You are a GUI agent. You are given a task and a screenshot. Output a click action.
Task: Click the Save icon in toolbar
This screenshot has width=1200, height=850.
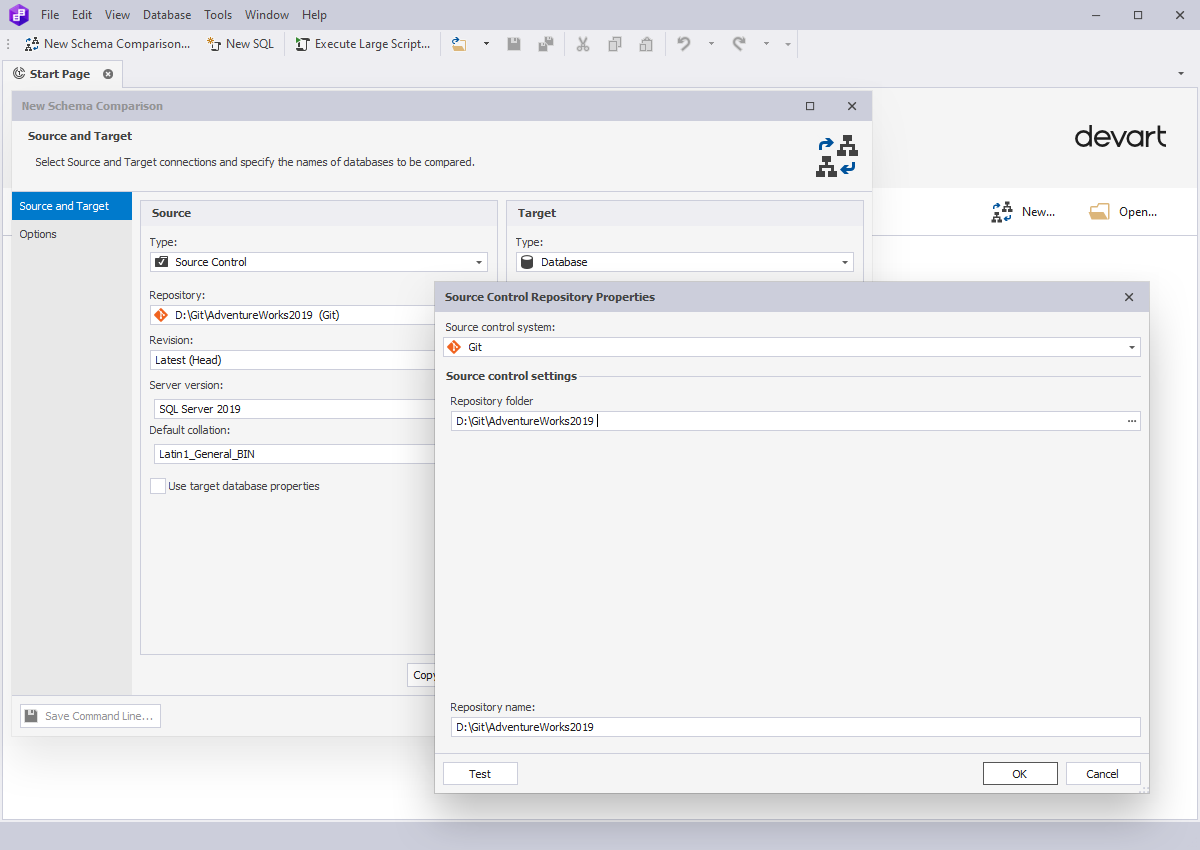pos(513,44)
